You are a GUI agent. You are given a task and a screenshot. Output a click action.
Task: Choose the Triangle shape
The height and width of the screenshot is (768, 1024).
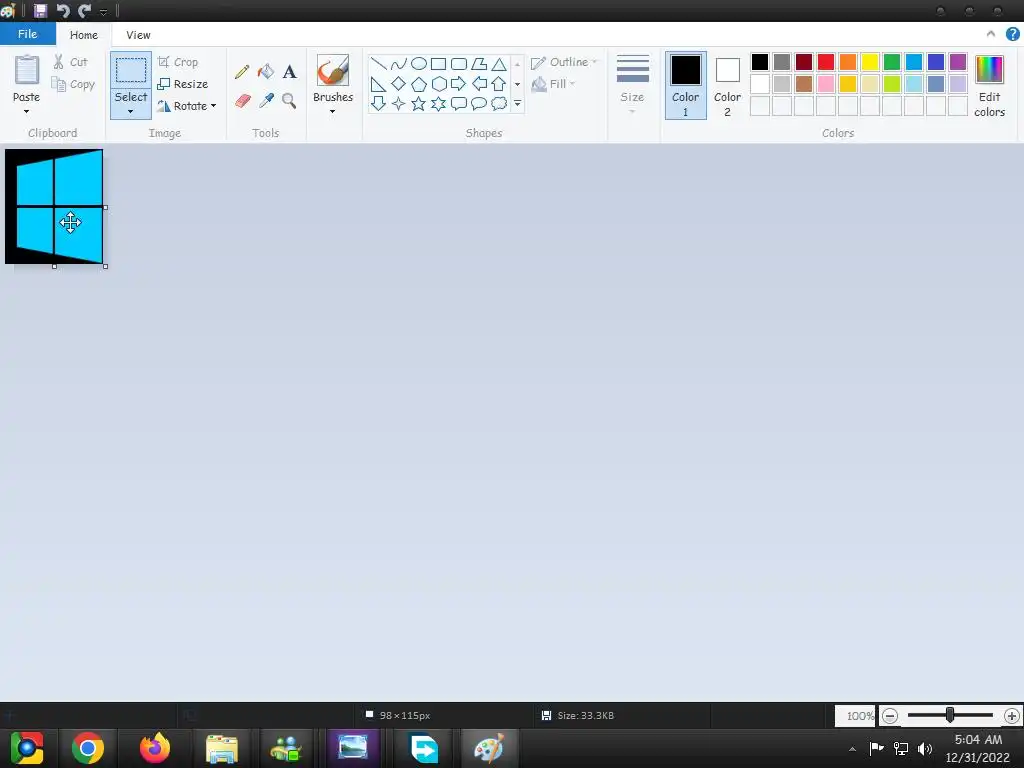point(499,63)
